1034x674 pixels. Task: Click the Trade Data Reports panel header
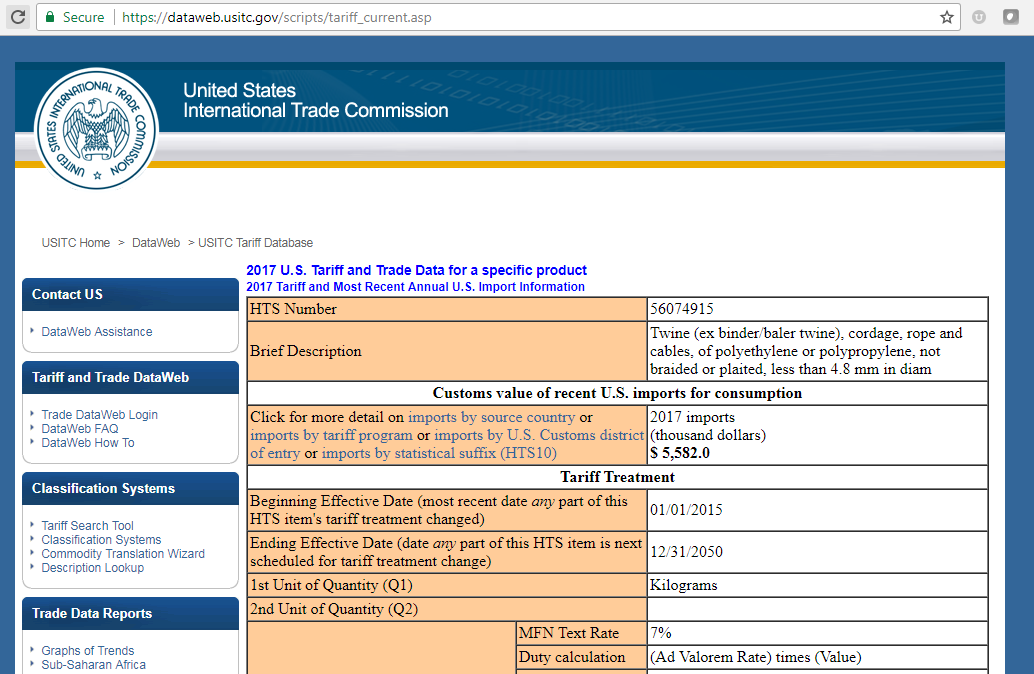(131, 613)
